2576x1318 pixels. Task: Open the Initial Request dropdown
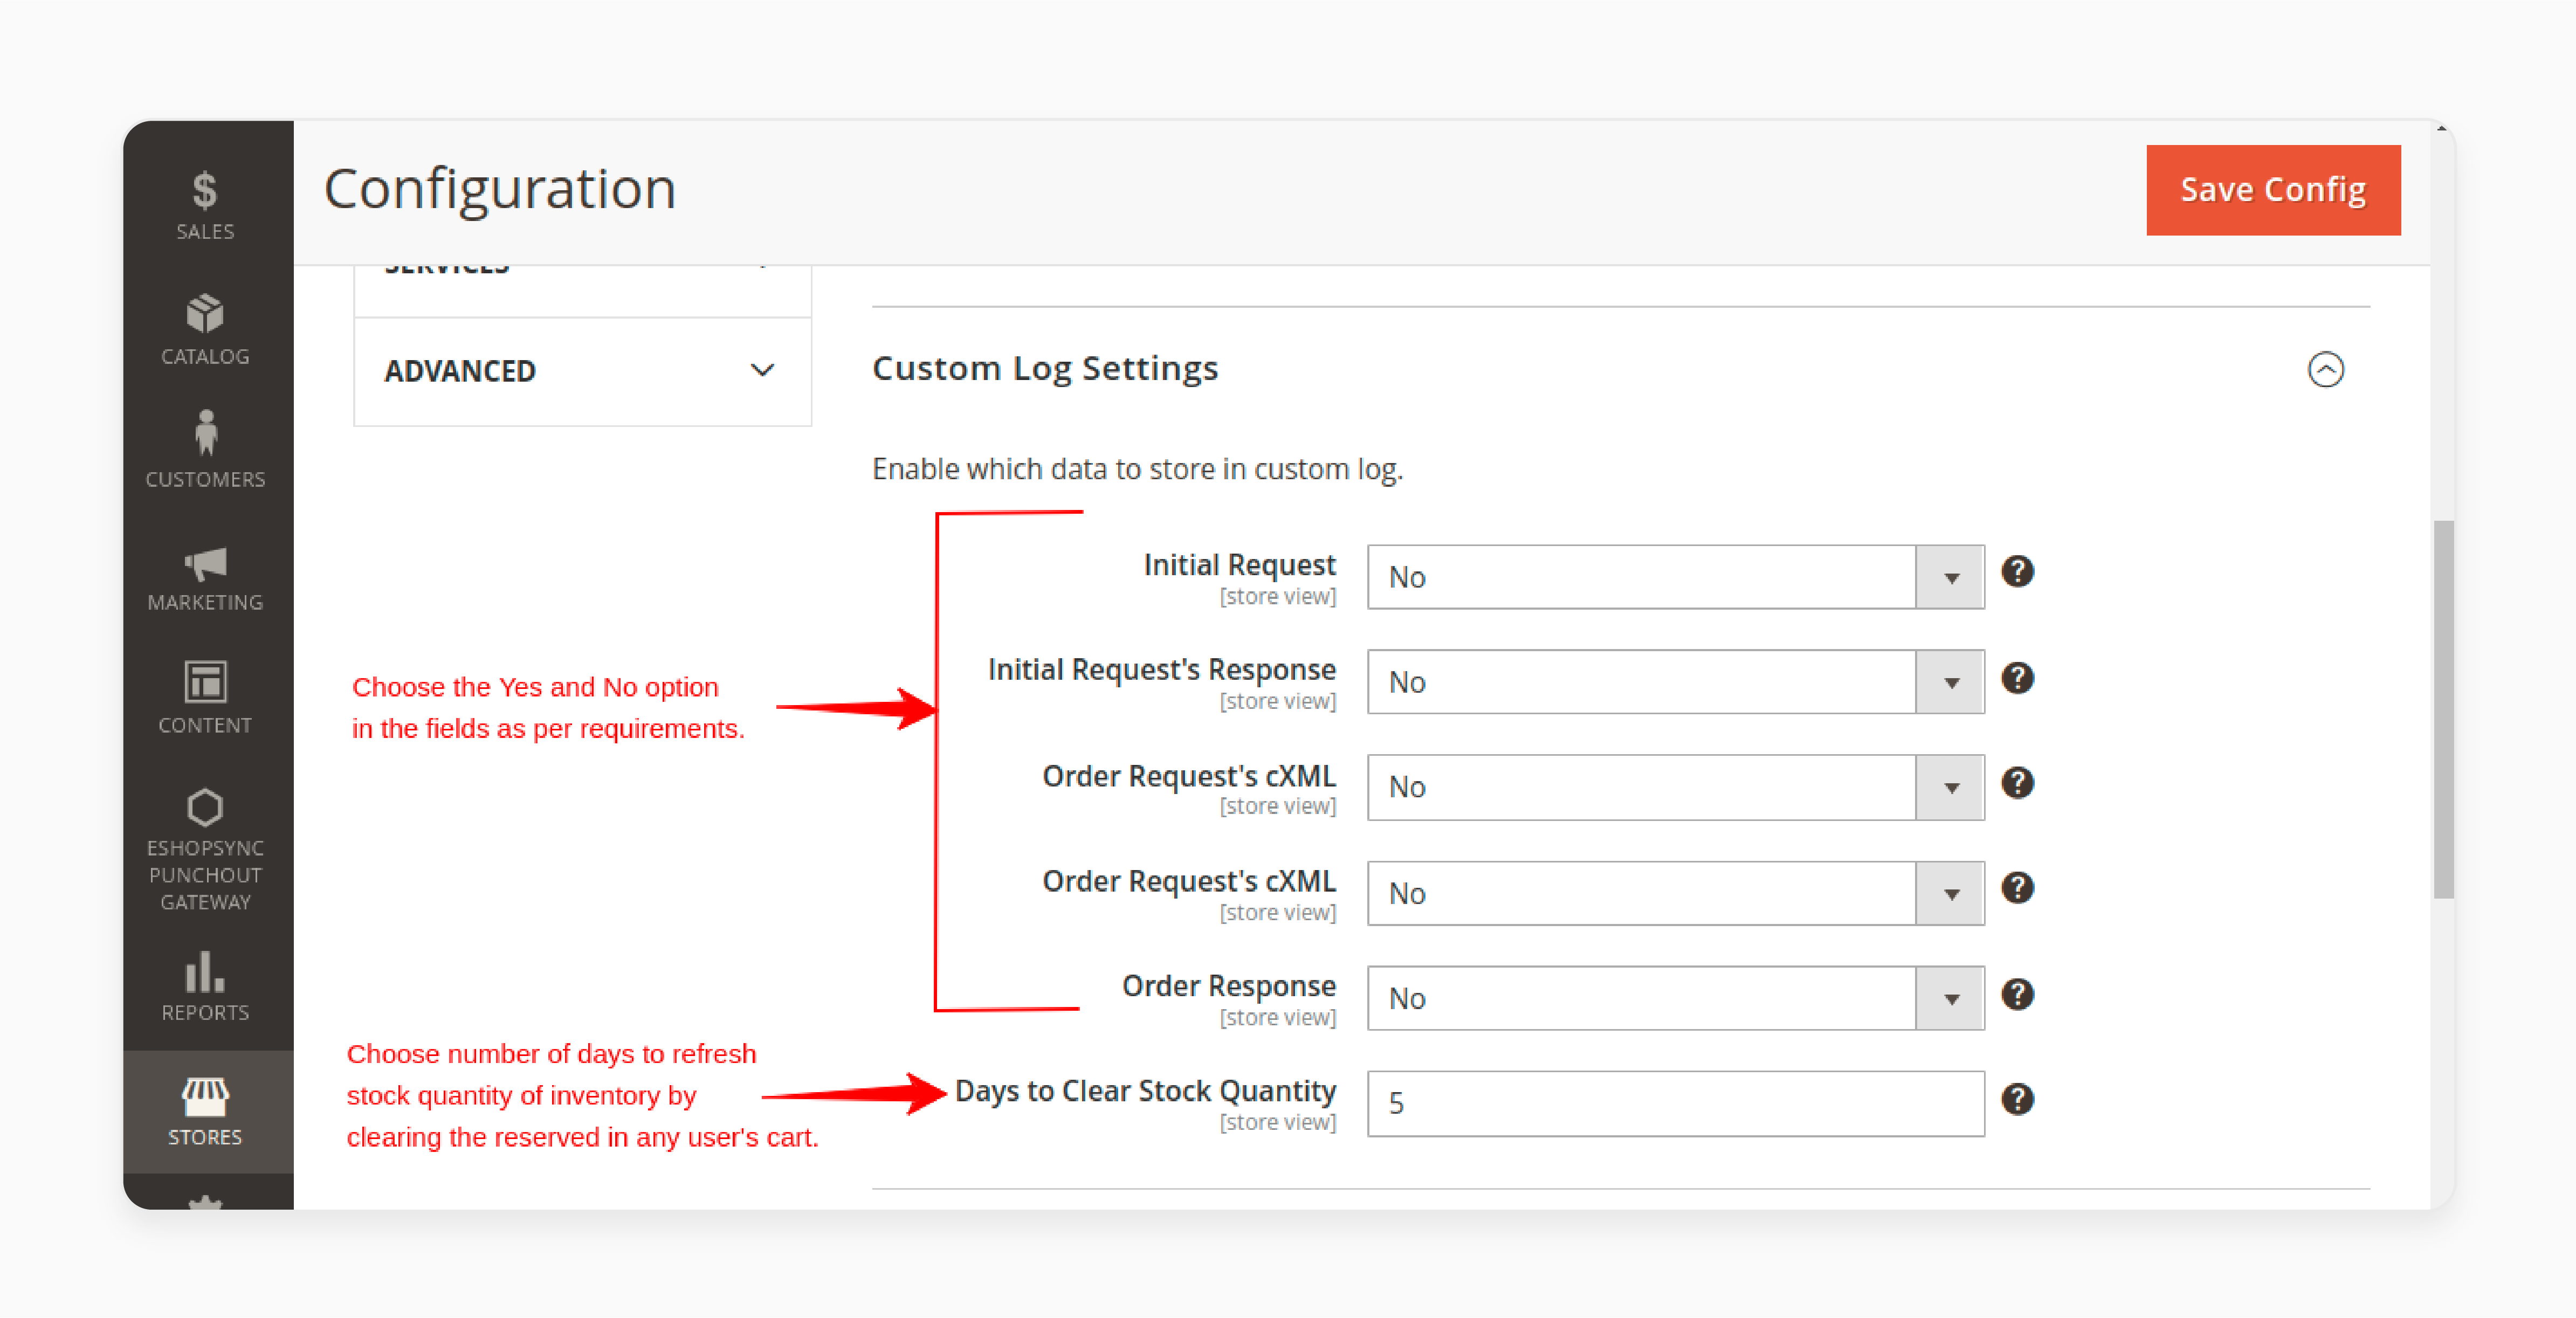[x=1675, y=577]
